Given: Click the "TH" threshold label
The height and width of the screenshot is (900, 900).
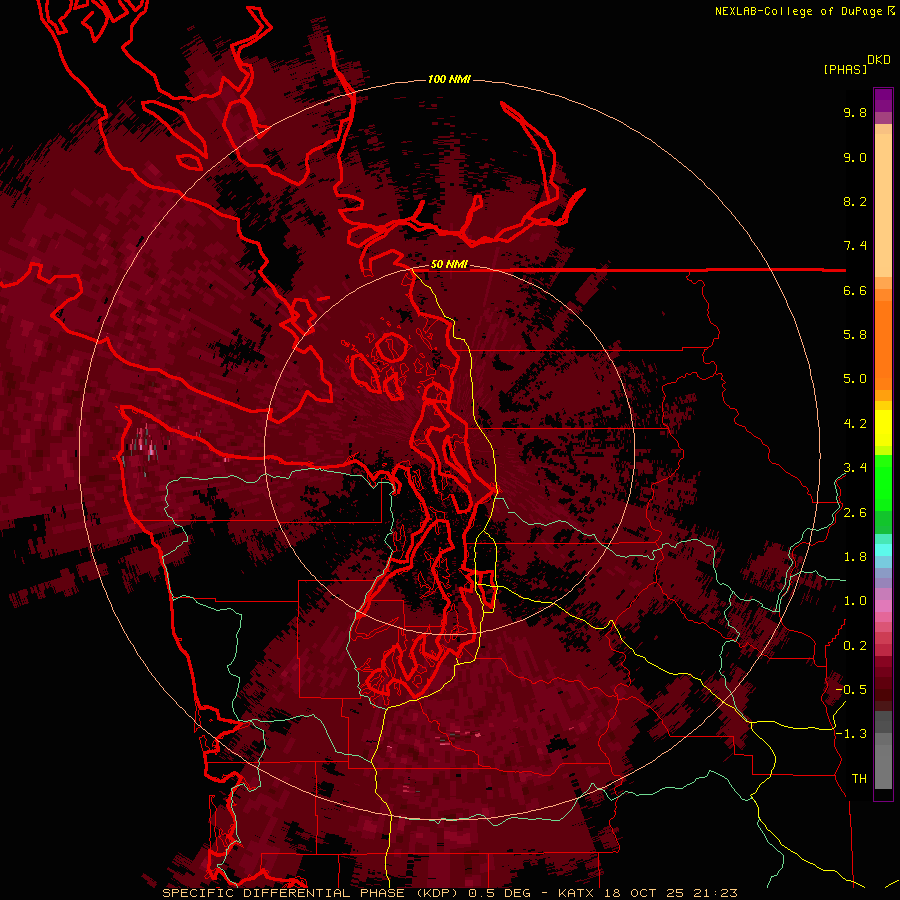Looking at the screenshot, I should (859, 779).
